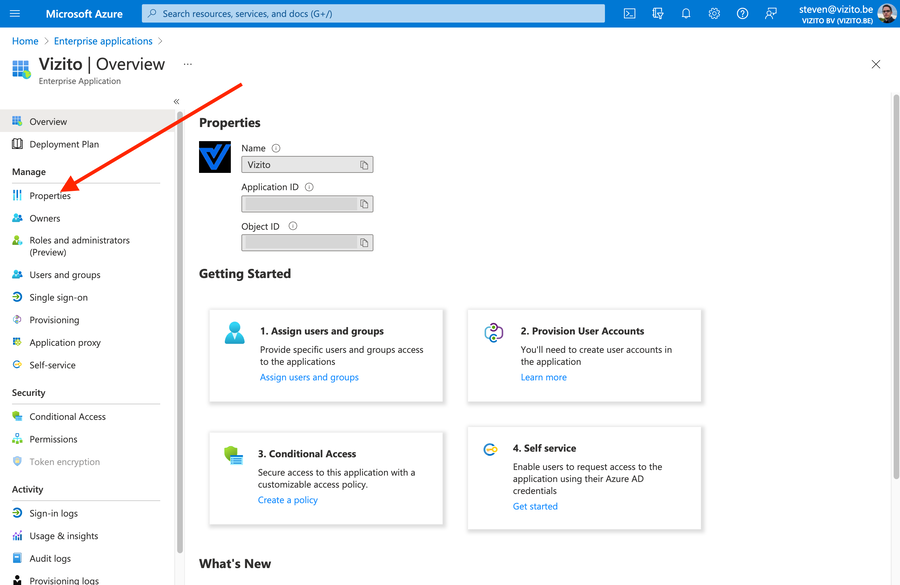Image resolution: width=900 pixels, height=585 pixels.
Task: Open the Help question mark icon
Action: pos(742,13)
